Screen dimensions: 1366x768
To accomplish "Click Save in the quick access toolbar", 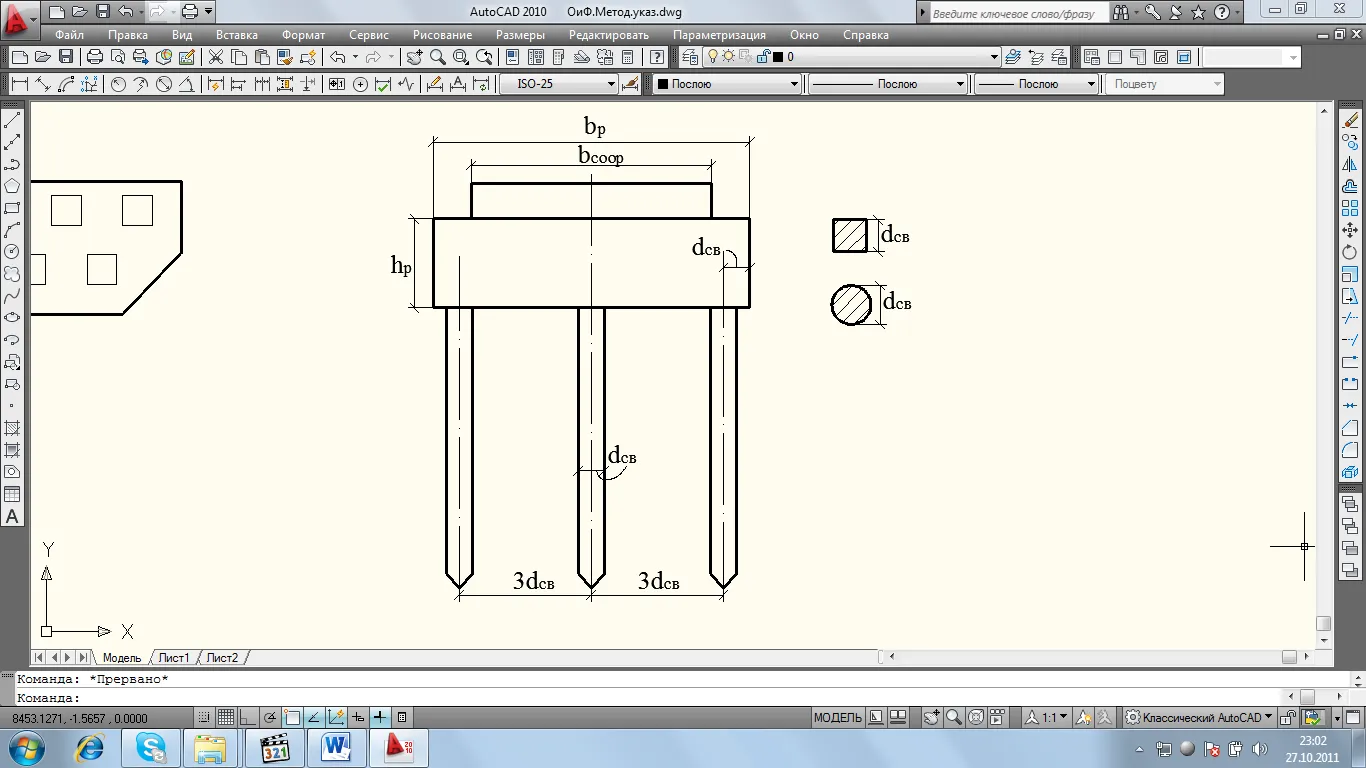I will (x=102, y=12).
